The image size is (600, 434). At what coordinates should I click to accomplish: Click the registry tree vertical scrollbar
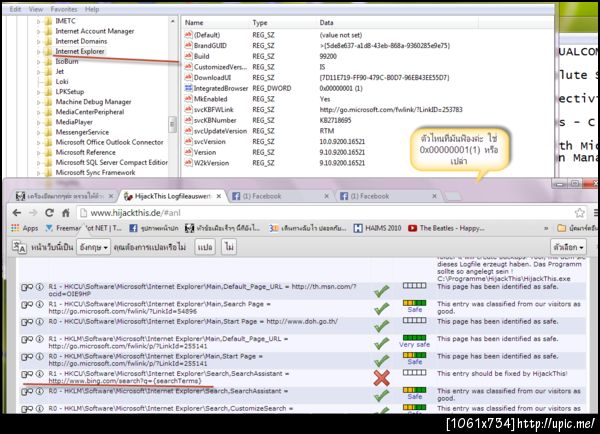pos(173,124)
